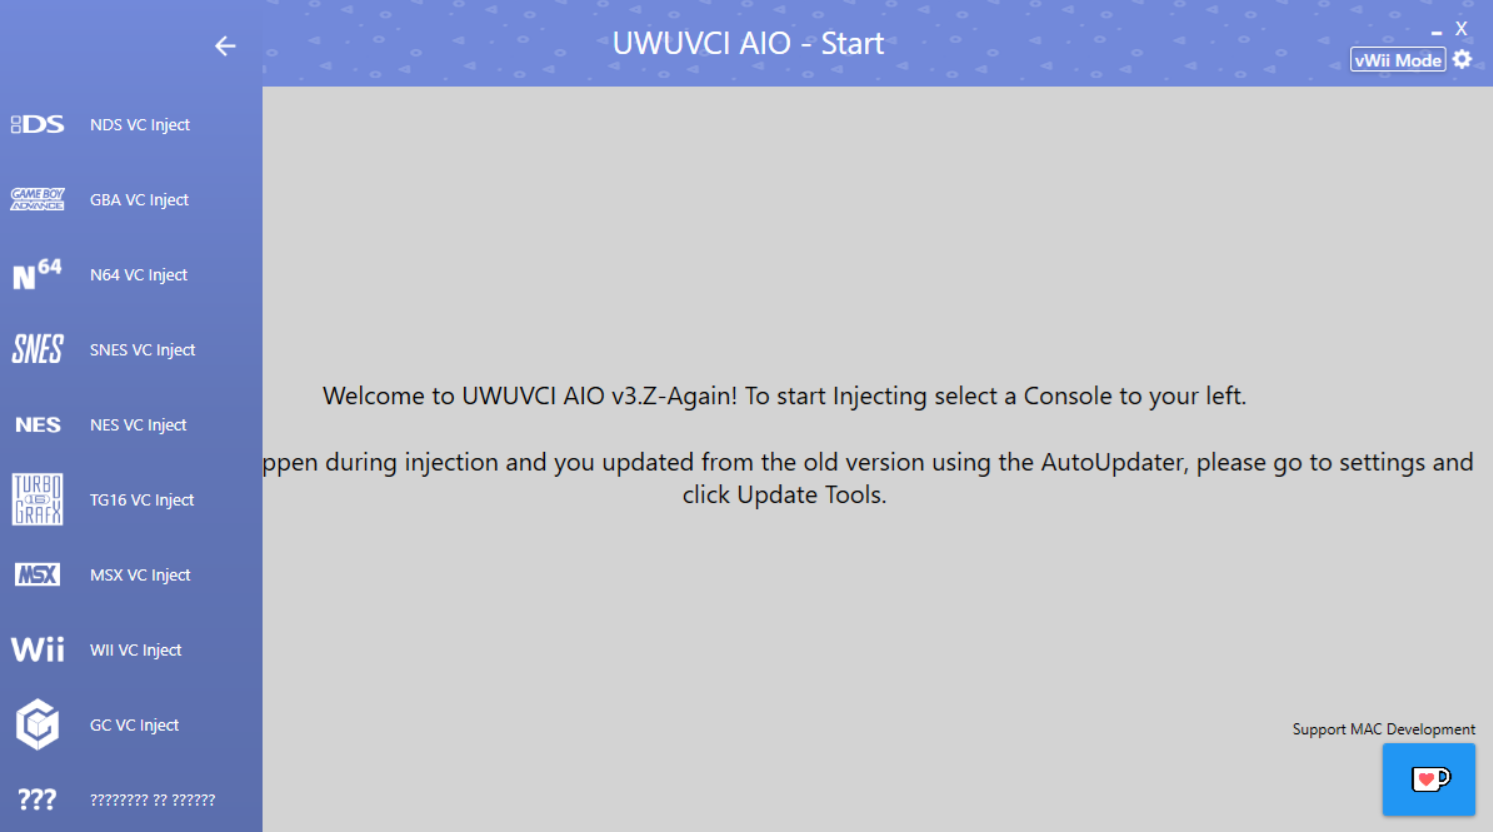This screenshot has width=1493, height=832.
Task: Click the TurboGrafx-16 logo icon
Action: pos(37,499)
